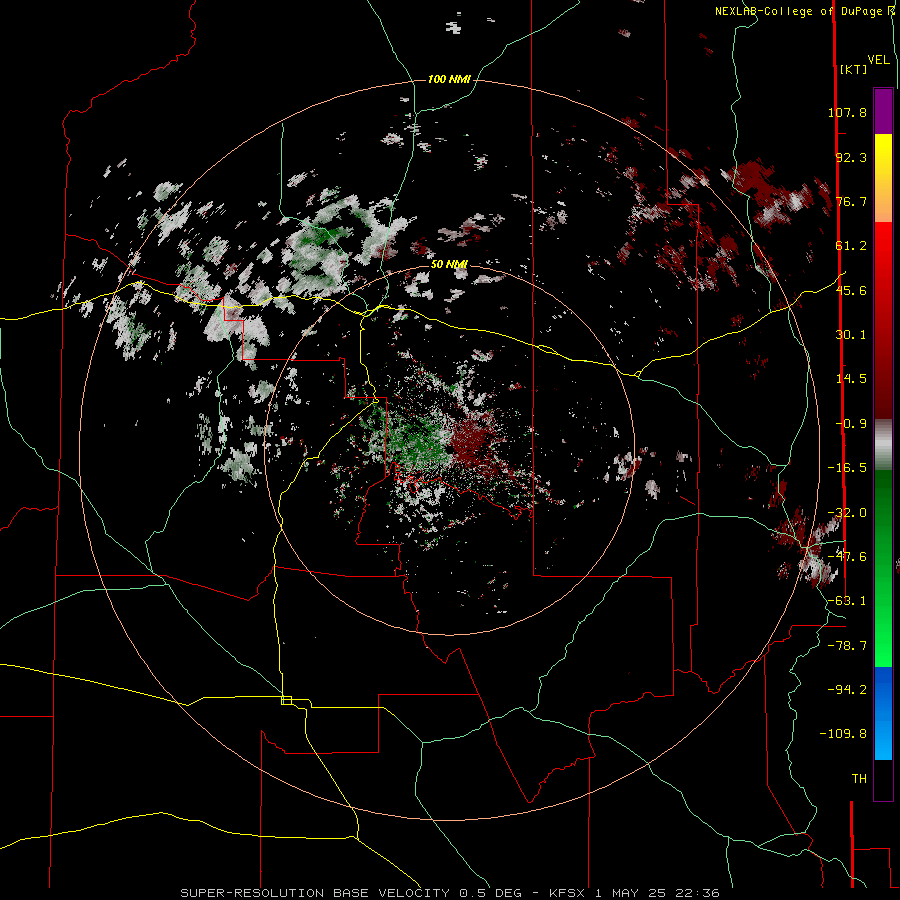Click the 30.1 velocity scale value
Viewport: 900px width, 900px height.
851,335
